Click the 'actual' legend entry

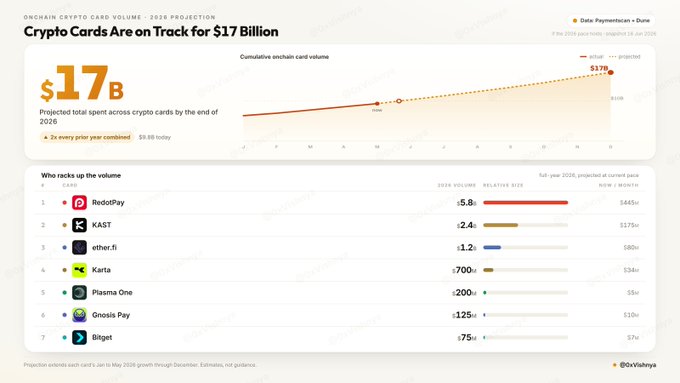[x=592, y=56]
